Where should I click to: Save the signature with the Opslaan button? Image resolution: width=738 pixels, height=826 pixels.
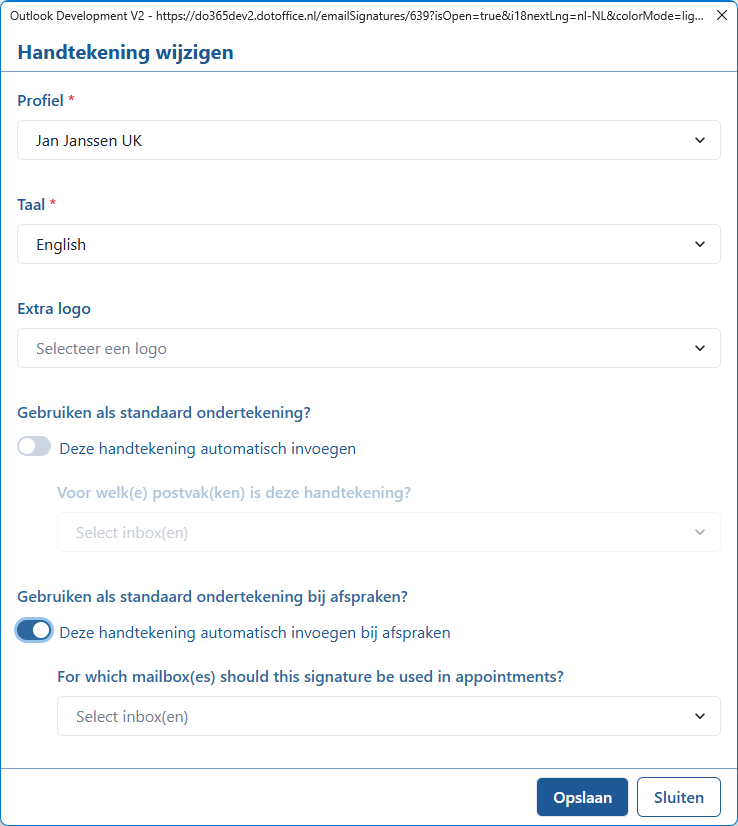[582, 797]
